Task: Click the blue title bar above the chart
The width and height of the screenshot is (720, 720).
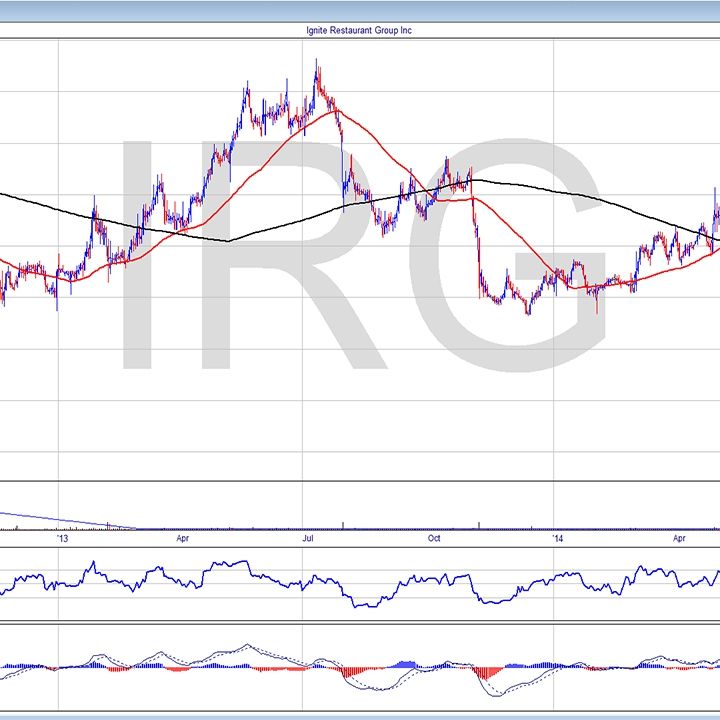Action: click(x=360, y=8)
